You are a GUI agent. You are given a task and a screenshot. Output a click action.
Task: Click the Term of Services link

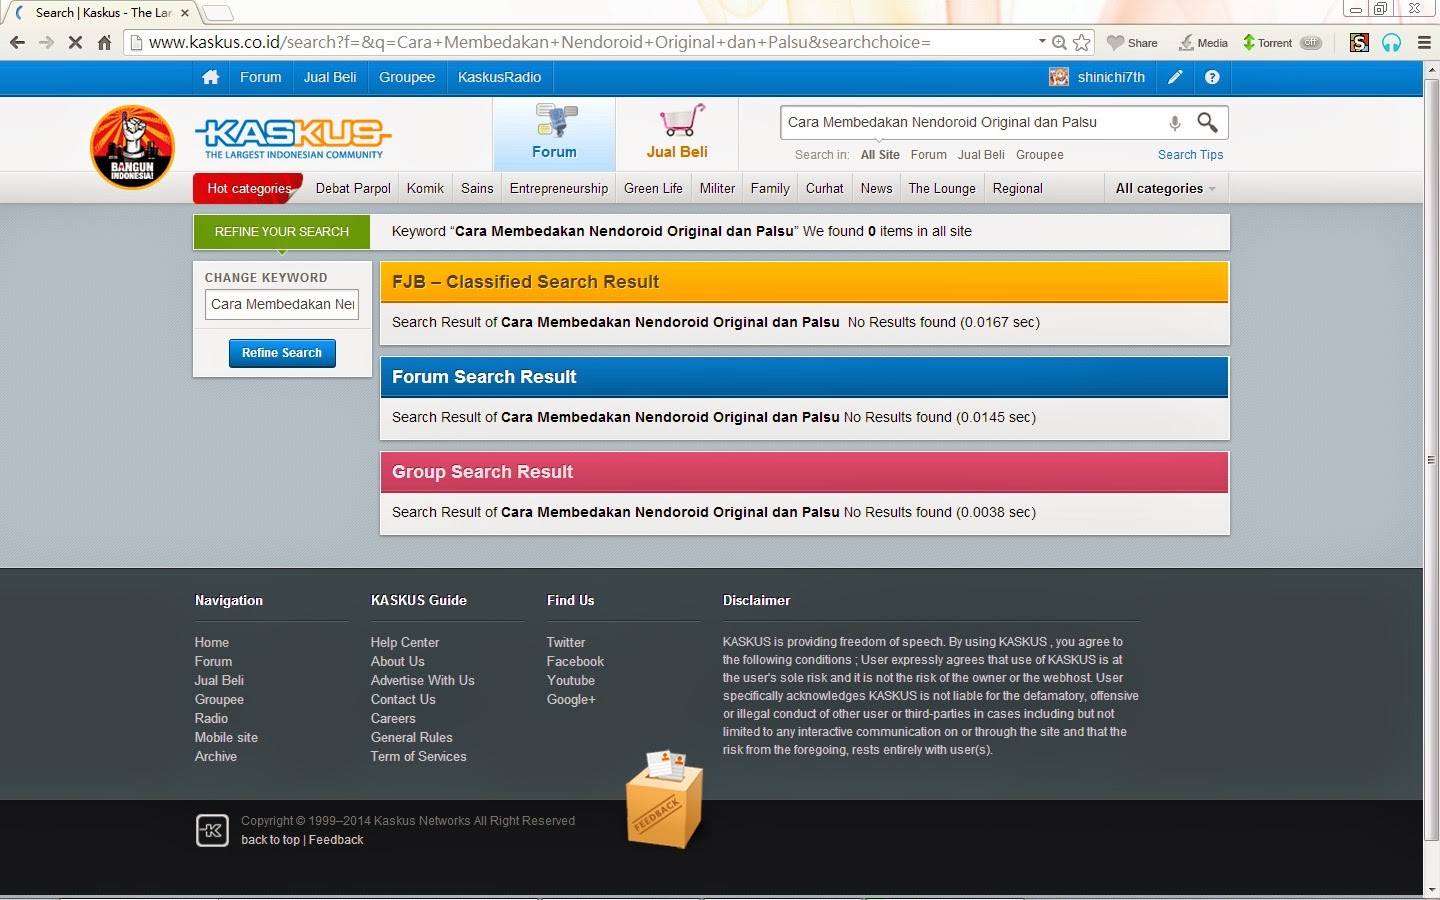(x=419, y=756)
